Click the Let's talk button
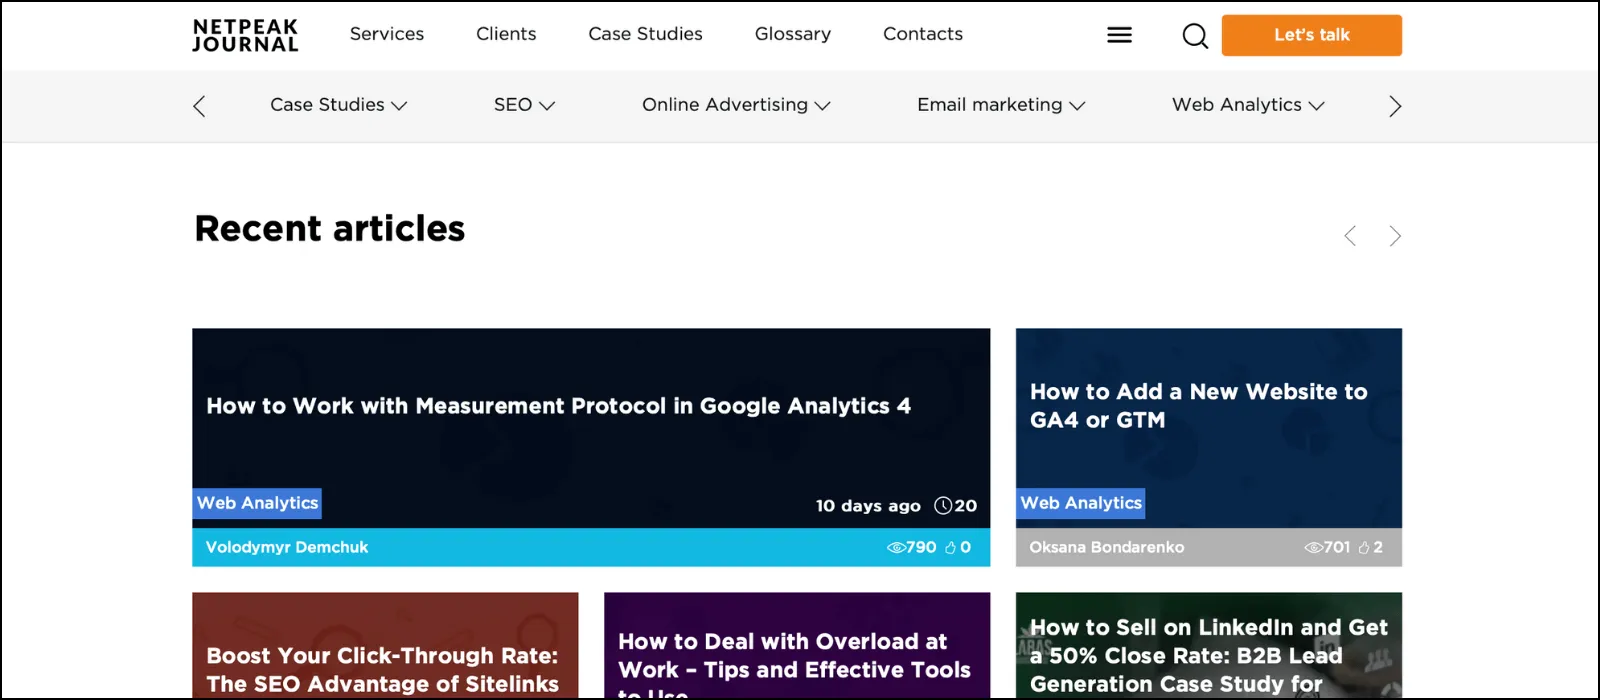1600x700 pixels. click(1312, 35)
